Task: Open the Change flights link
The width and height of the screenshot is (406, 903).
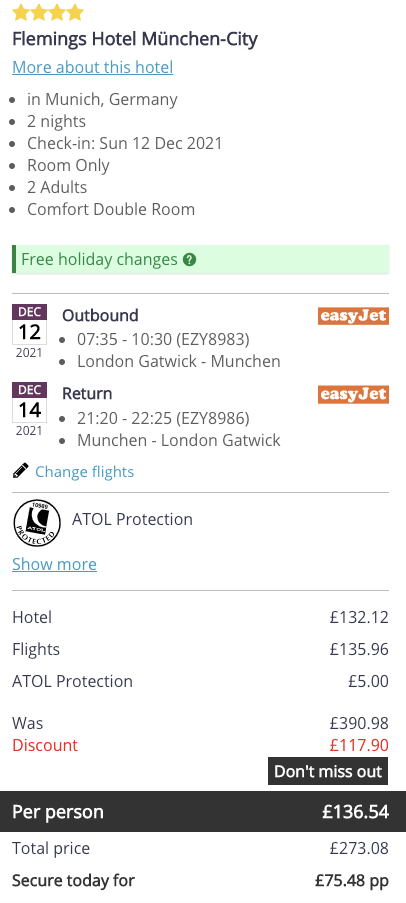Action: (x=85, y=472)
